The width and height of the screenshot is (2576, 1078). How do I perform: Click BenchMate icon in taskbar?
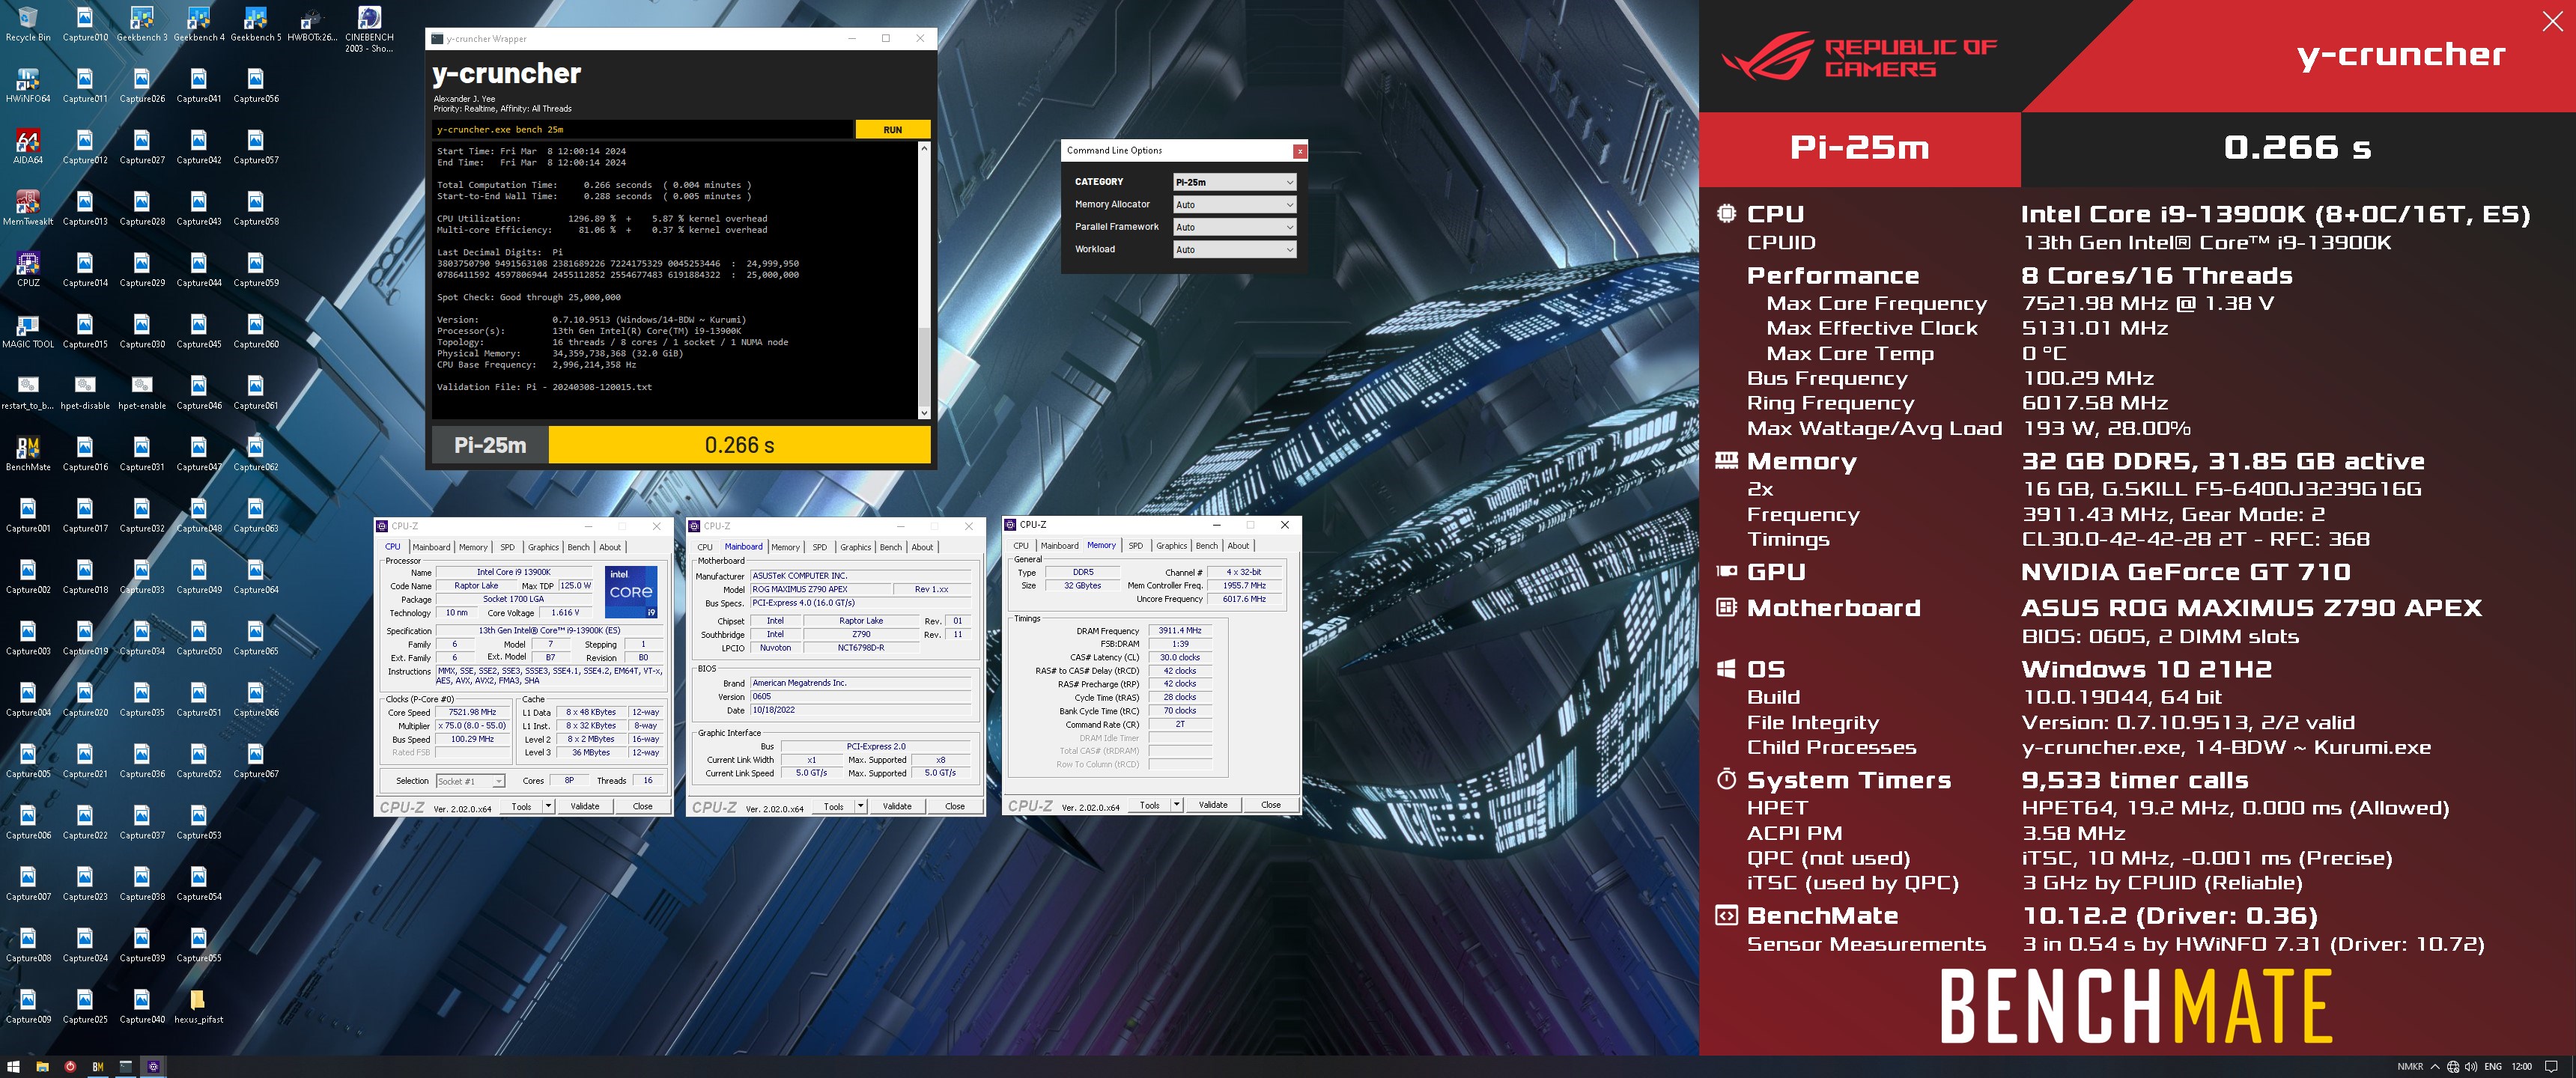tap(98, 1066)
